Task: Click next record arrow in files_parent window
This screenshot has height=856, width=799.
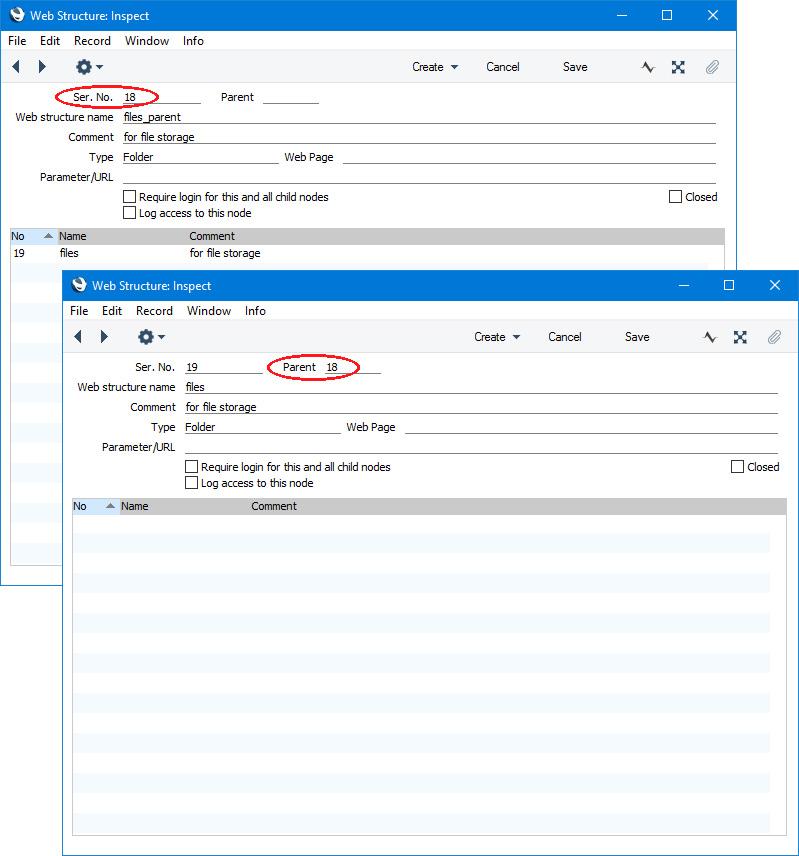Action: (x=42, y=67)
